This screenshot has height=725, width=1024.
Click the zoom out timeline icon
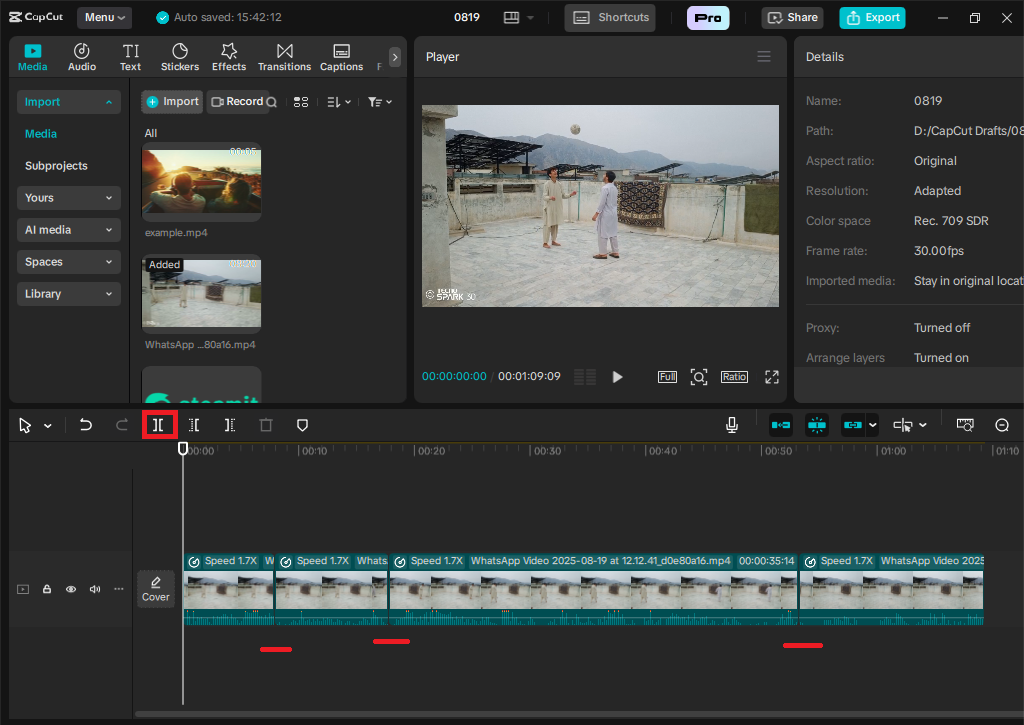click(1002, 425)
